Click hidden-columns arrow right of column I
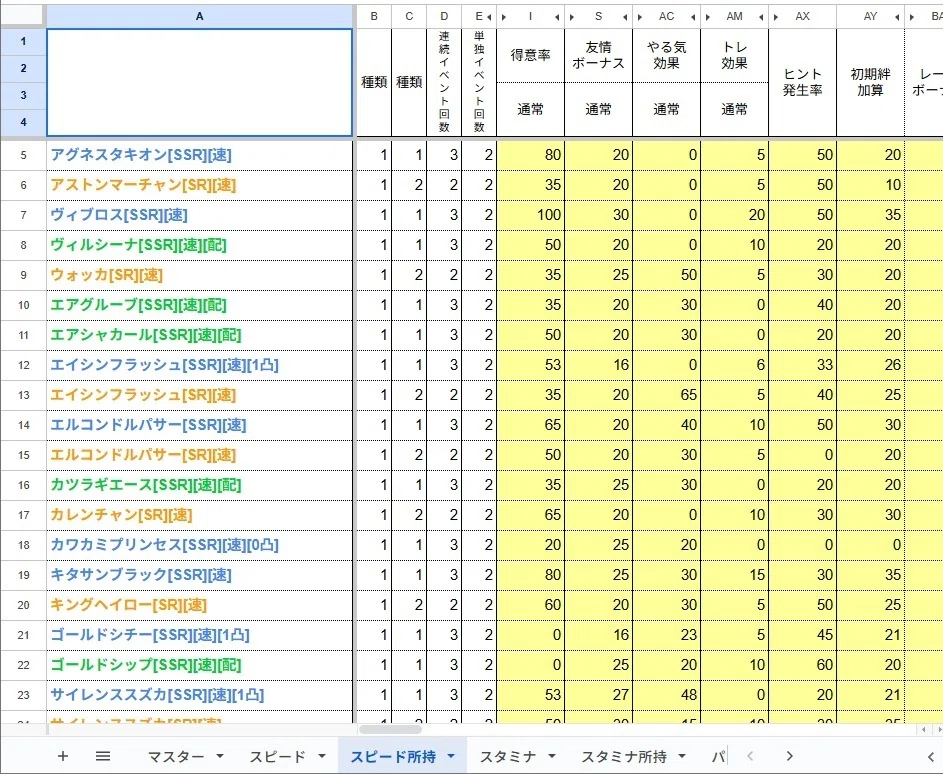Screen dimensions: 943x774 tap(558, 17)
